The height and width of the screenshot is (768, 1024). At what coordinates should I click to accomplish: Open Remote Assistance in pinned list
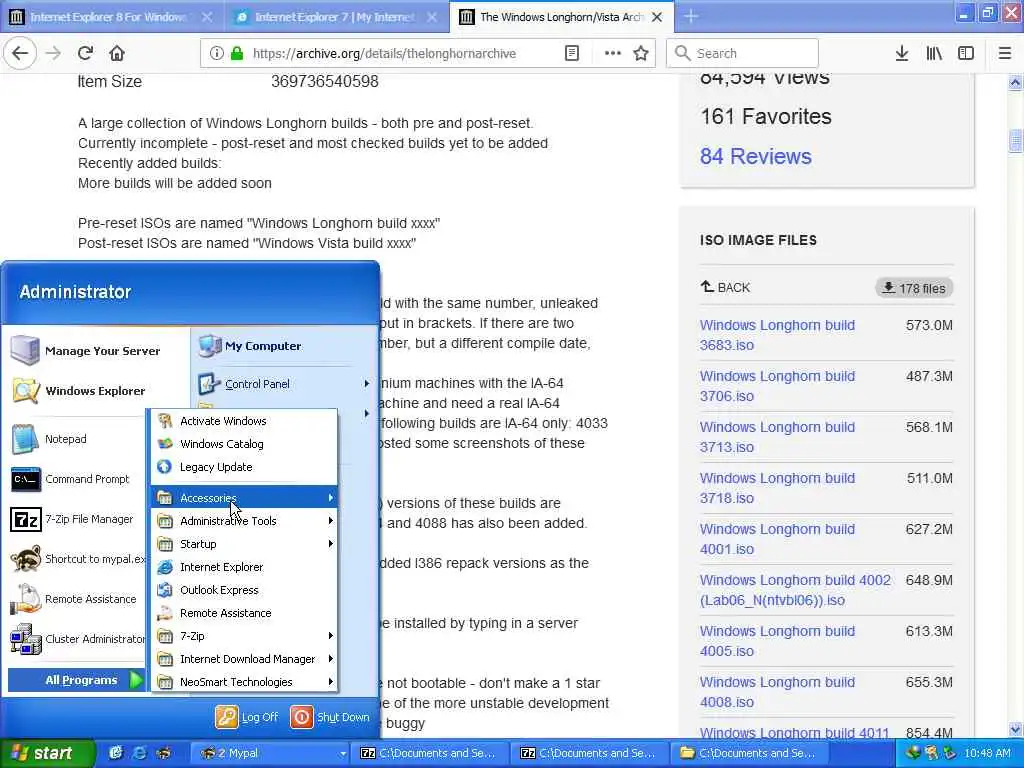(x=74, y=599)
